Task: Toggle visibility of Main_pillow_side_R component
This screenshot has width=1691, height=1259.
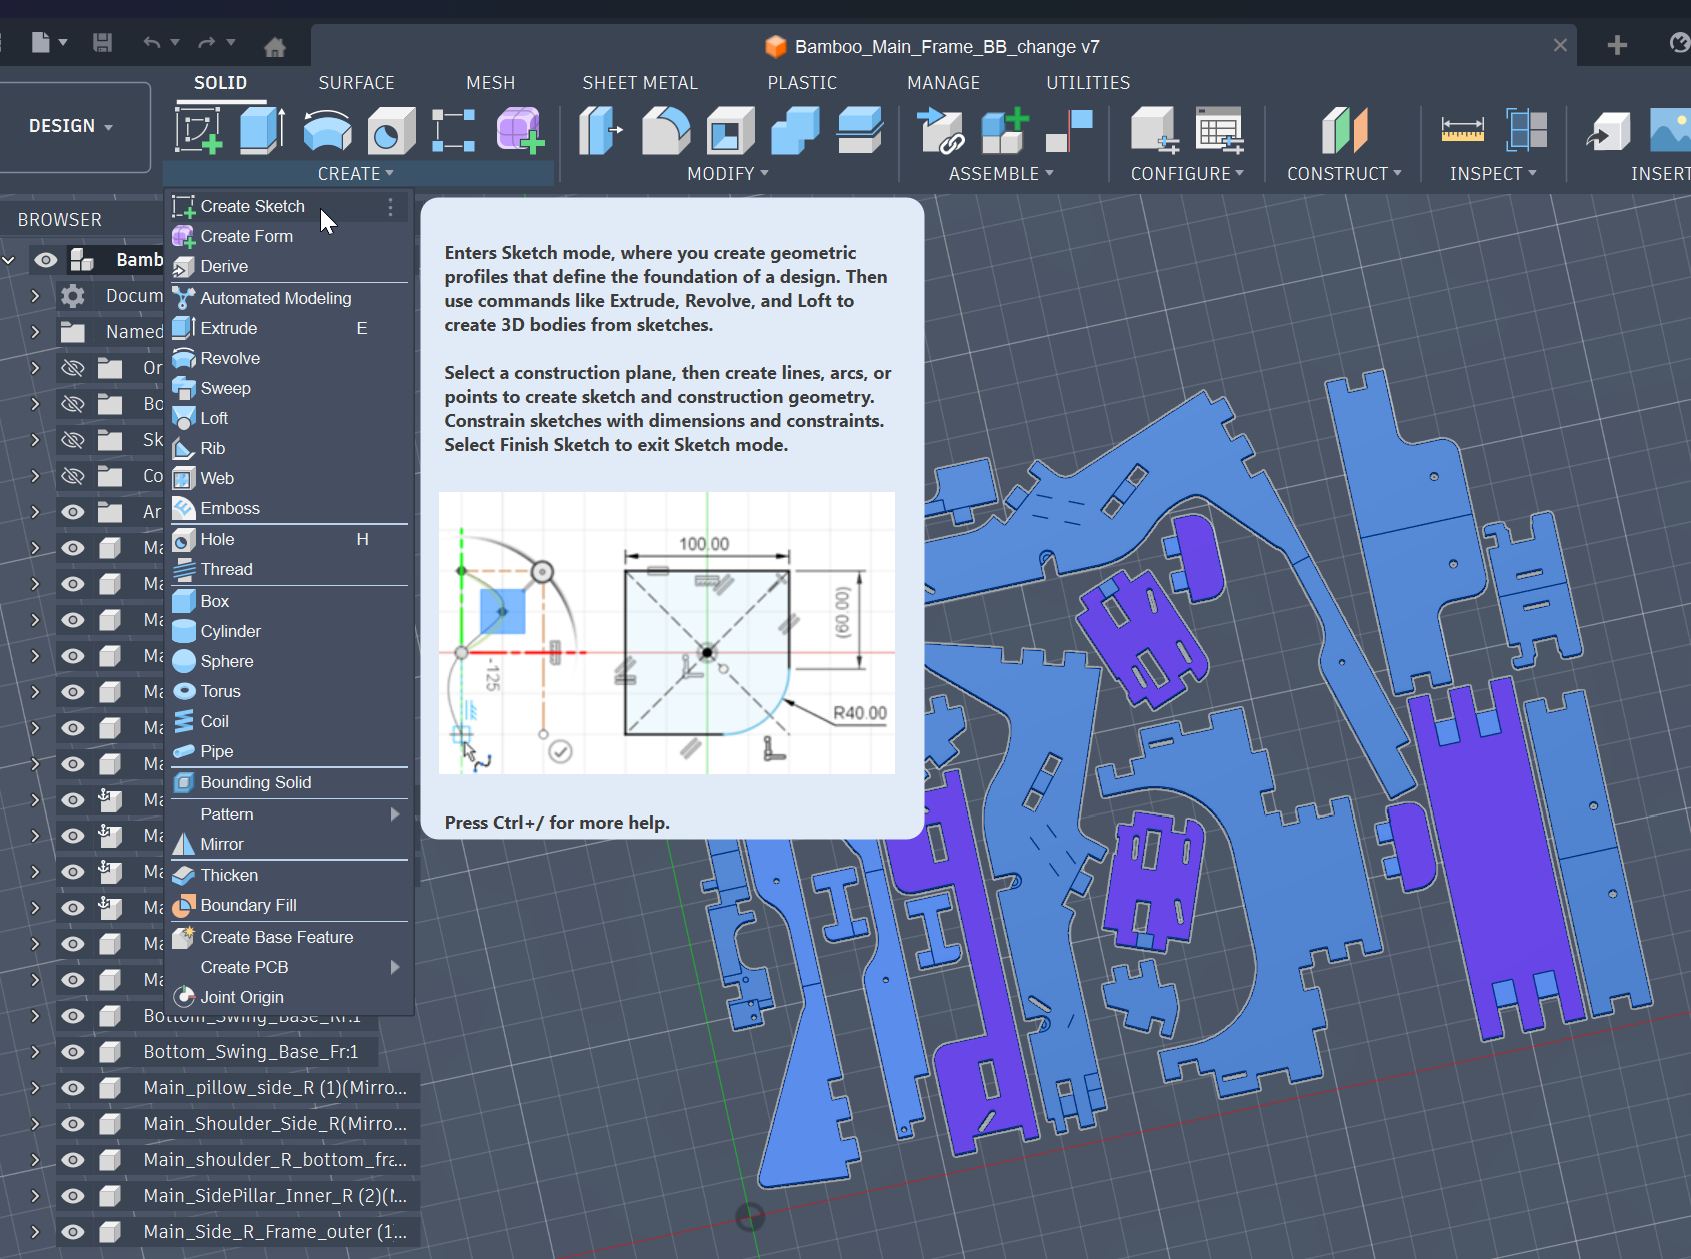Action: [73, 1088]
